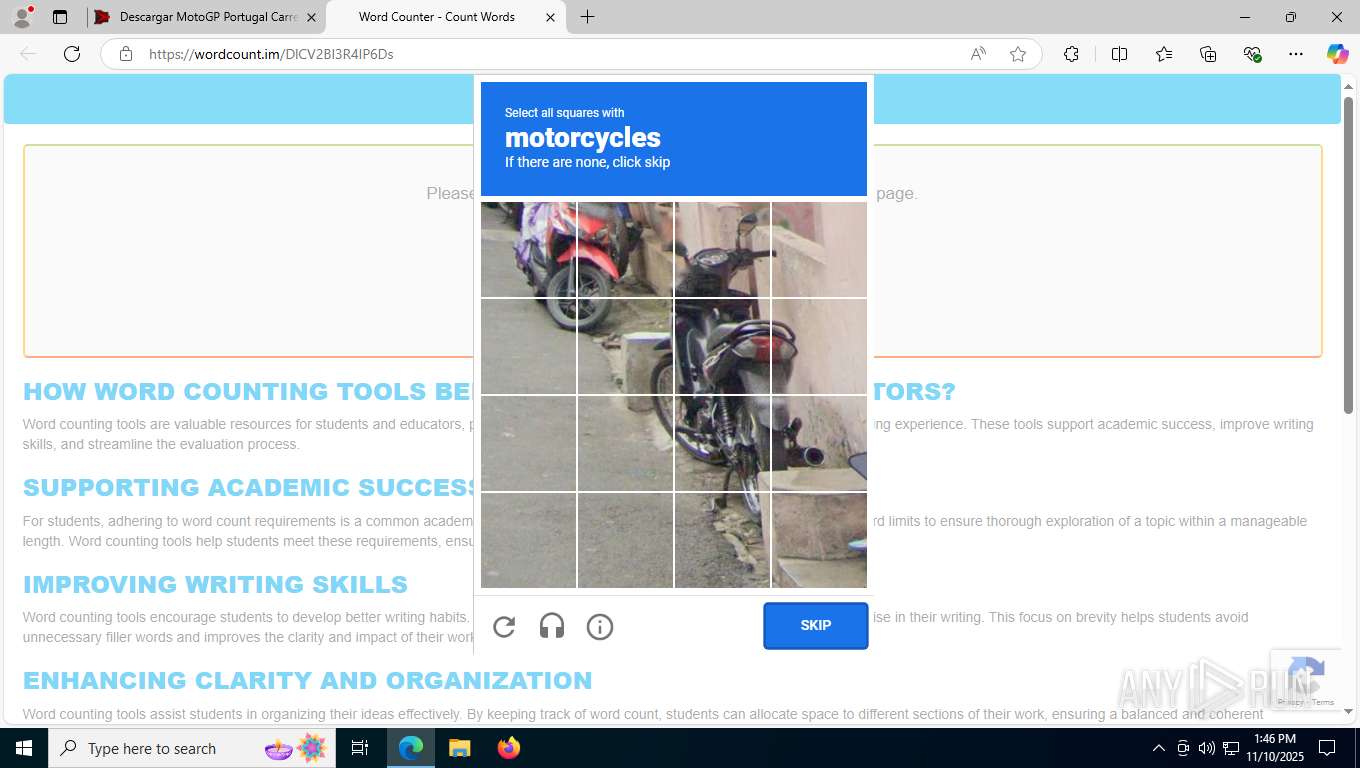Toggle Split screen icon

pyautogui.click(x=1120, y=54)
